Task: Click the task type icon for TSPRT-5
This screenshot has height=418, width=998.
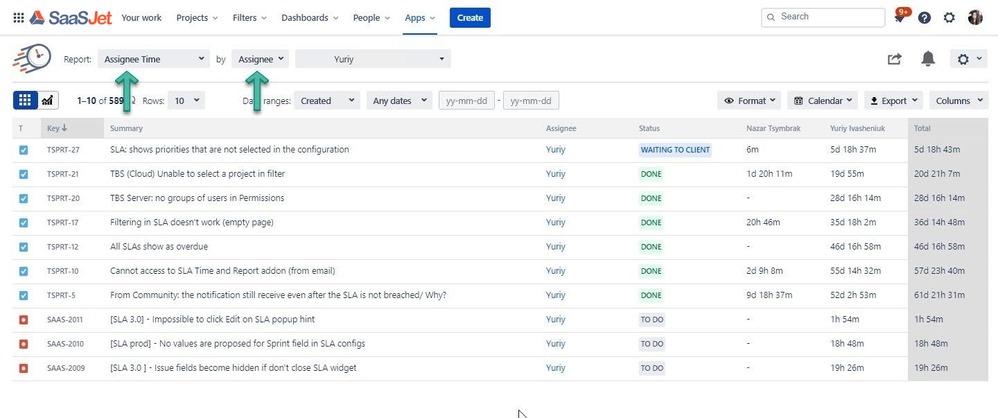Action: pos(24,295)
